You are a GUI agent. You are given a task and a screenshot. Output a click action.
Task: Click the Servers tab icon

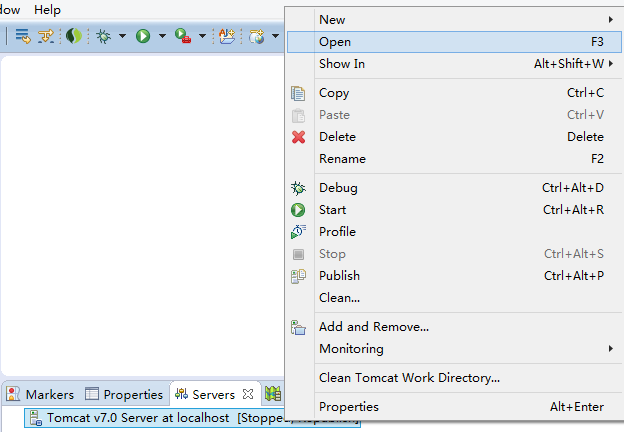[x=181, y=394]
